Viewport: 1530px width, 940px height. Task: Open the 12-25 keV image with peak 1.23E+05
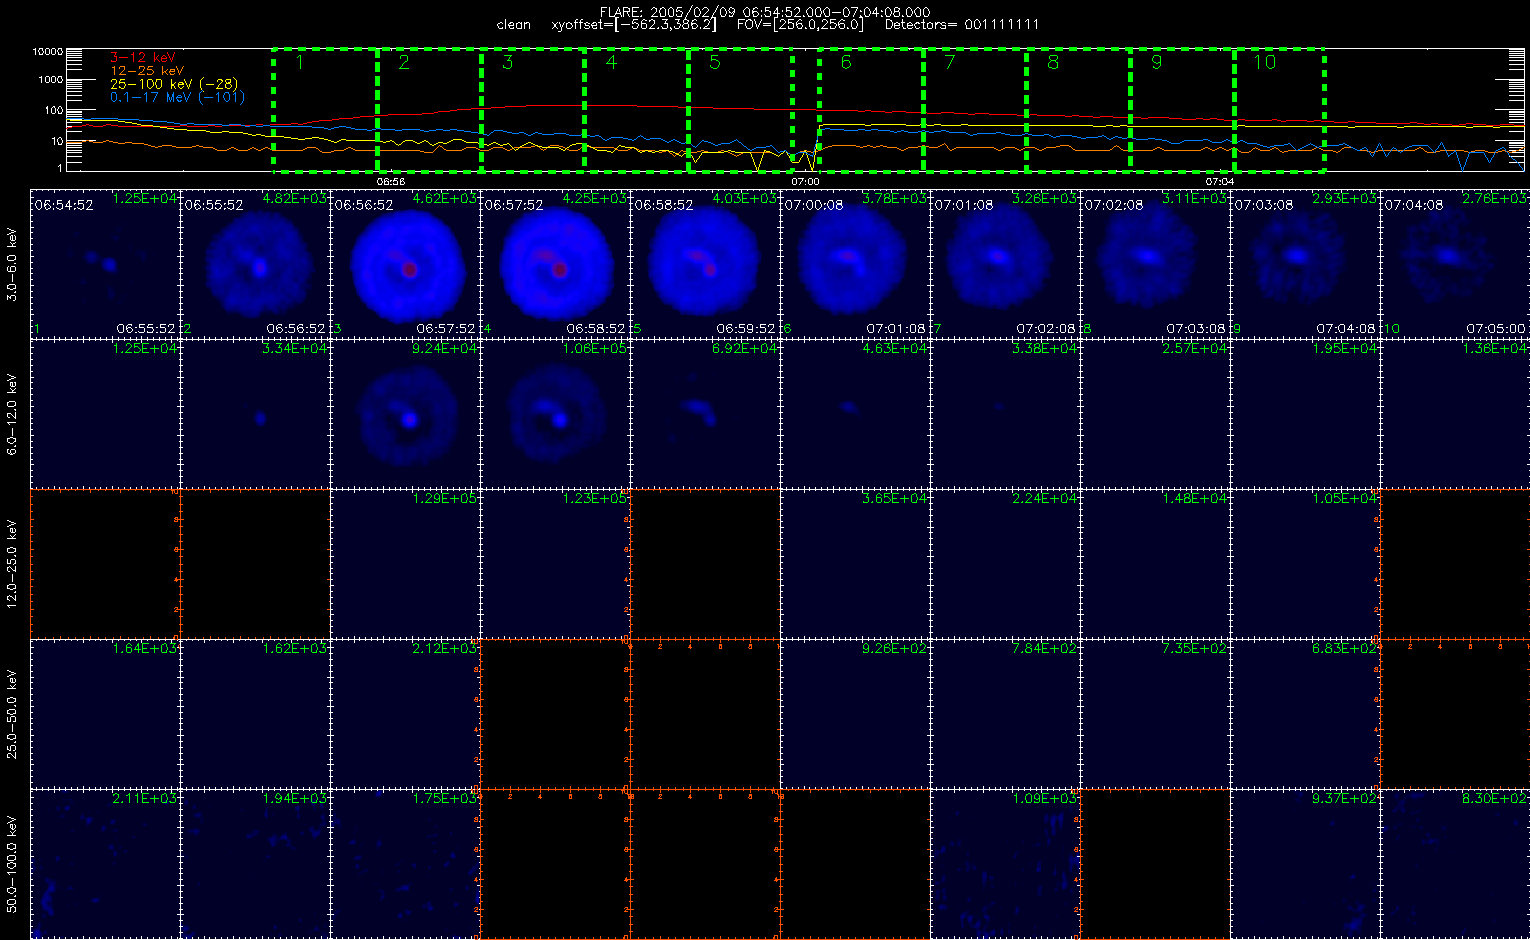(555, 563)
